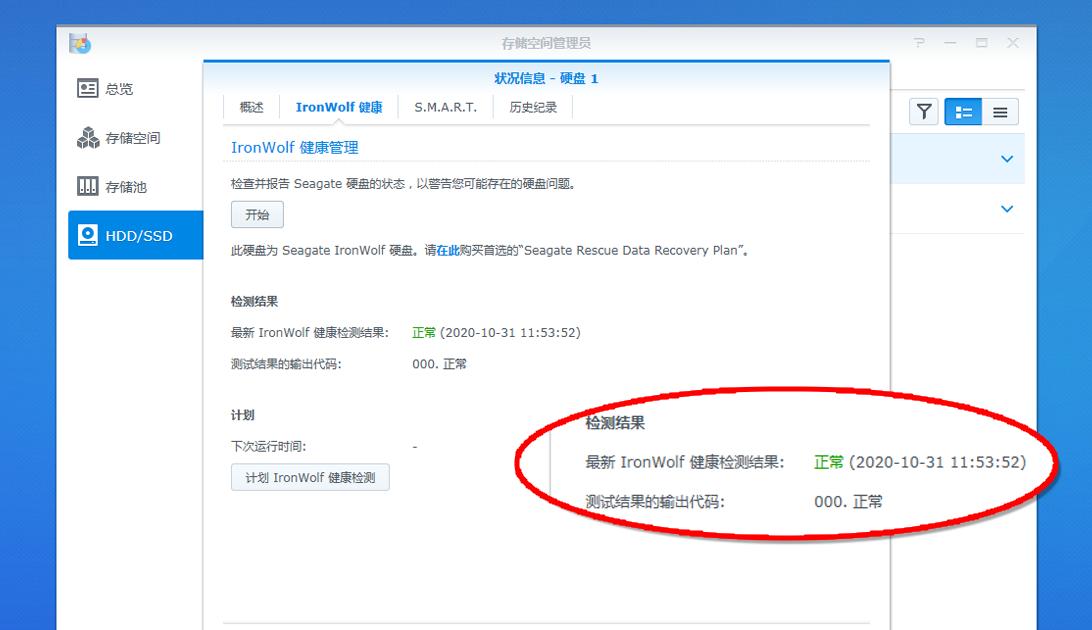The width and height of the screenshot is (1092, 630).
Task: Expand the lower chevron on the right panel
Action: [1006, 208]
